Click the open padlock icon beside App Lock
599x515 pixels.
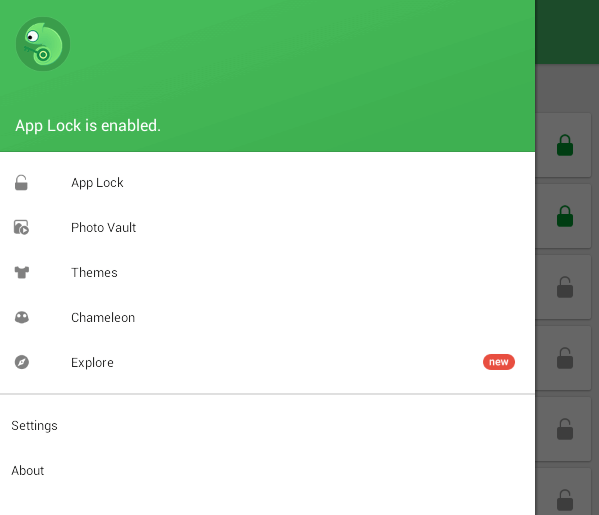pos(21,183)
